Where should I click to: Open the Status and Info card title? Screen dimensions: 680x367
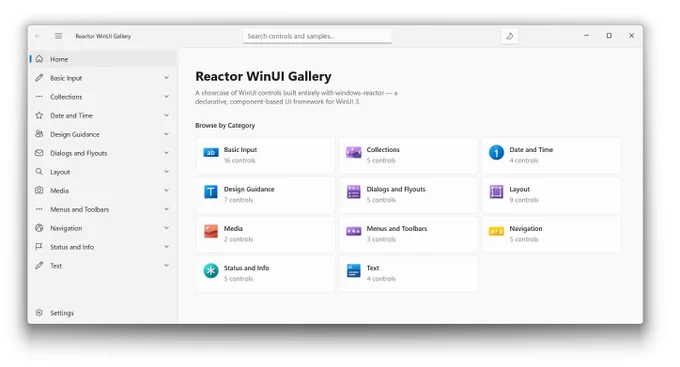(246, 268)
